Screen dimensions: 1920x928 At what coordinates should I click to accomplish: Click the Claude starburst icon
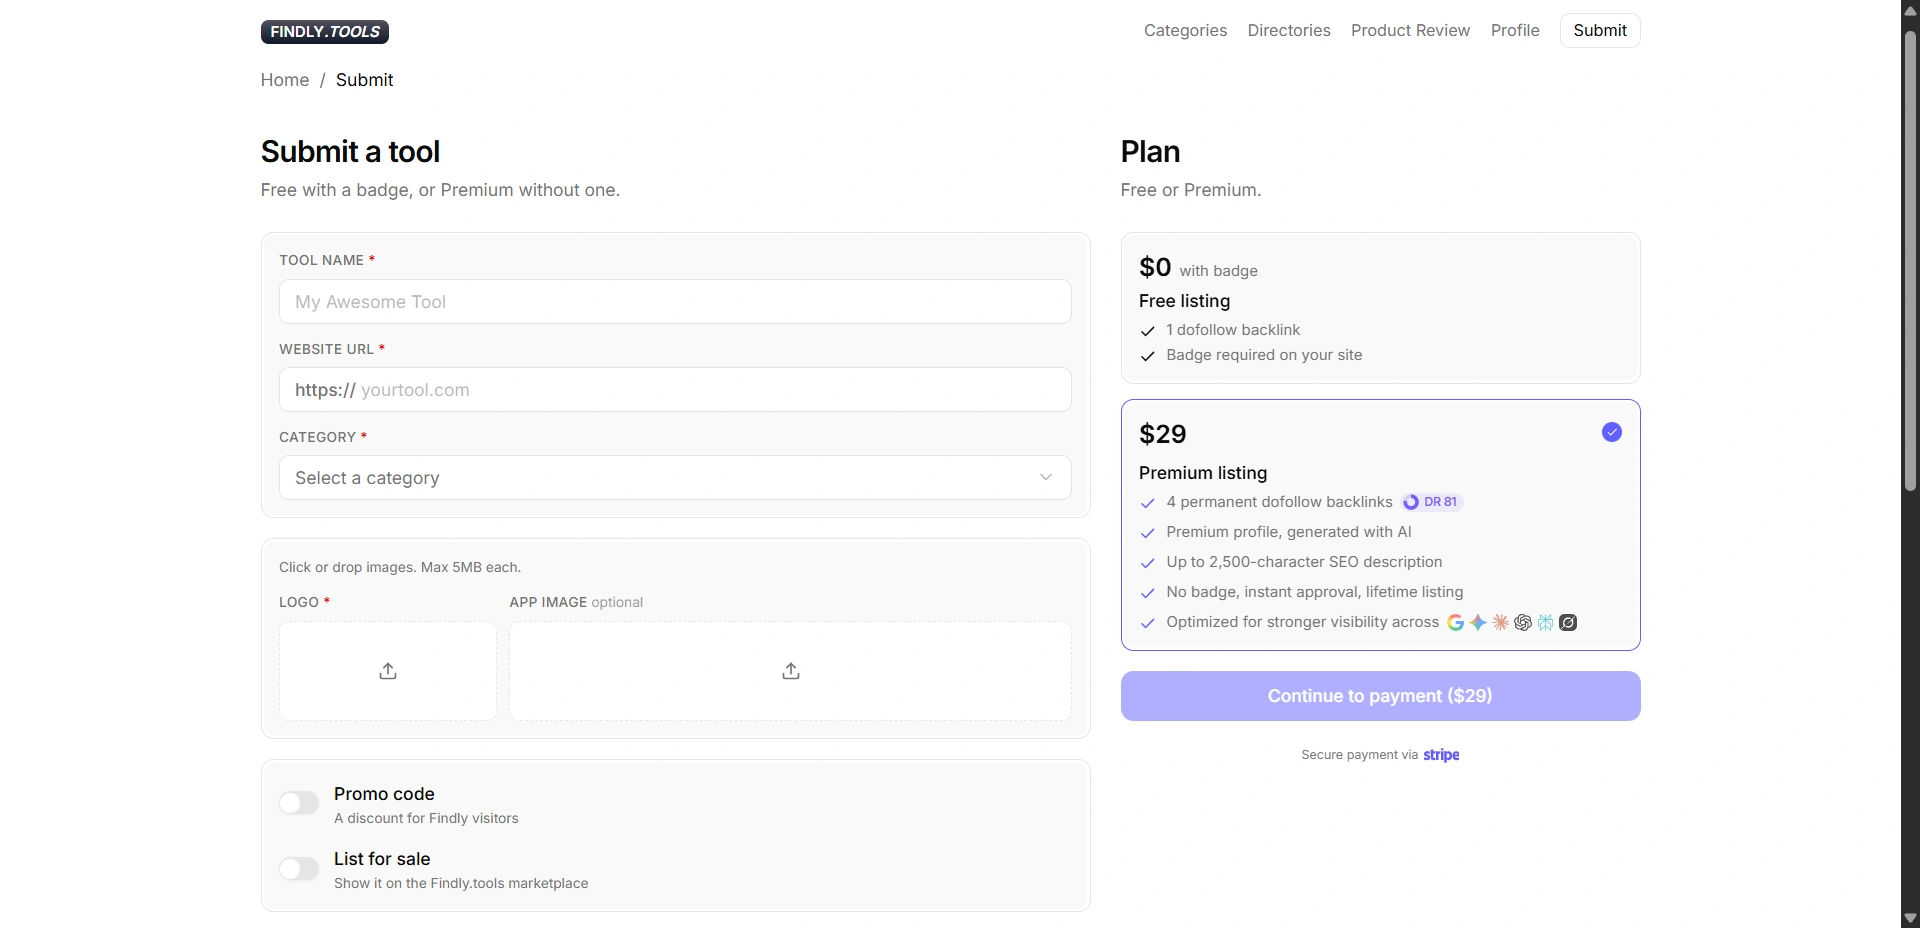pos(1501,623)
